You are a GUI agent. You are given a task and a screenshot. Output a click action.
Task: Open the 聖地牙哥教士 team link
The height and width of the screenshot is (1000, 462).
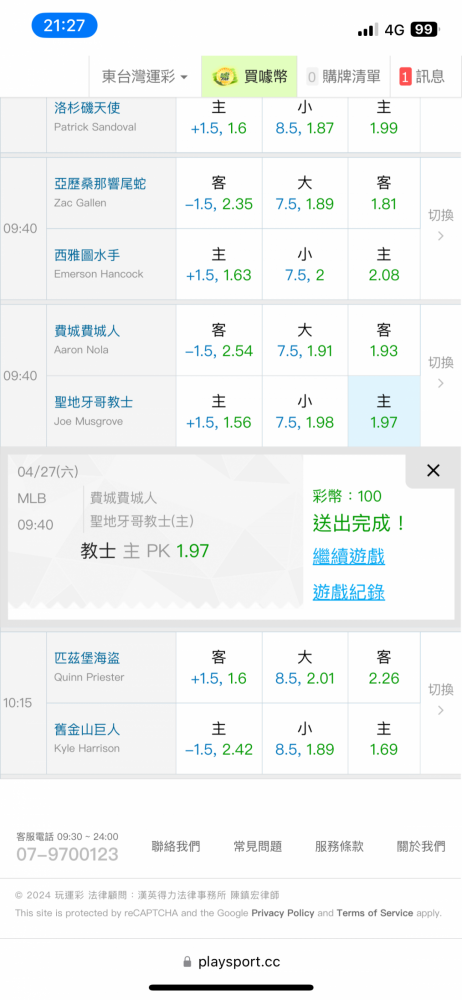tap(94, 402)
